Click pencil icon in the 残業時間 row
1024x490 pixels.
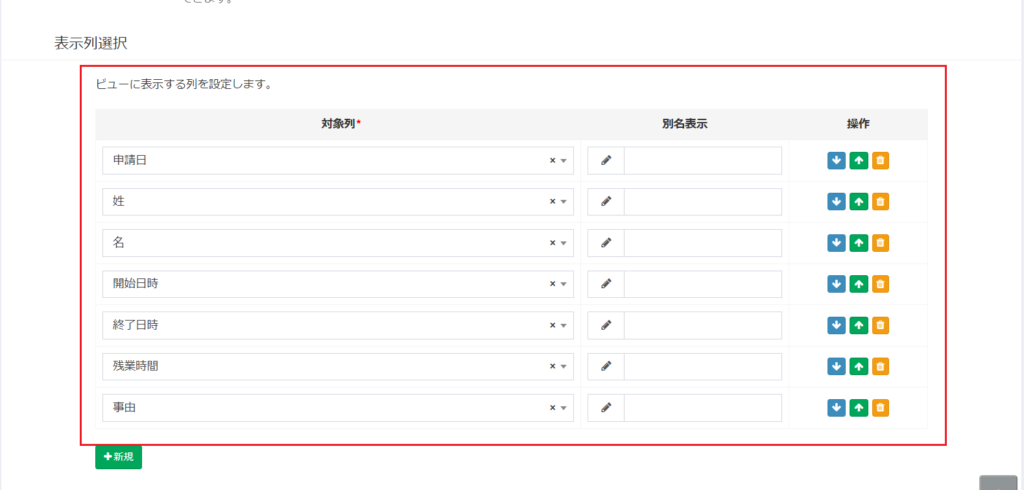click(606, 367)
